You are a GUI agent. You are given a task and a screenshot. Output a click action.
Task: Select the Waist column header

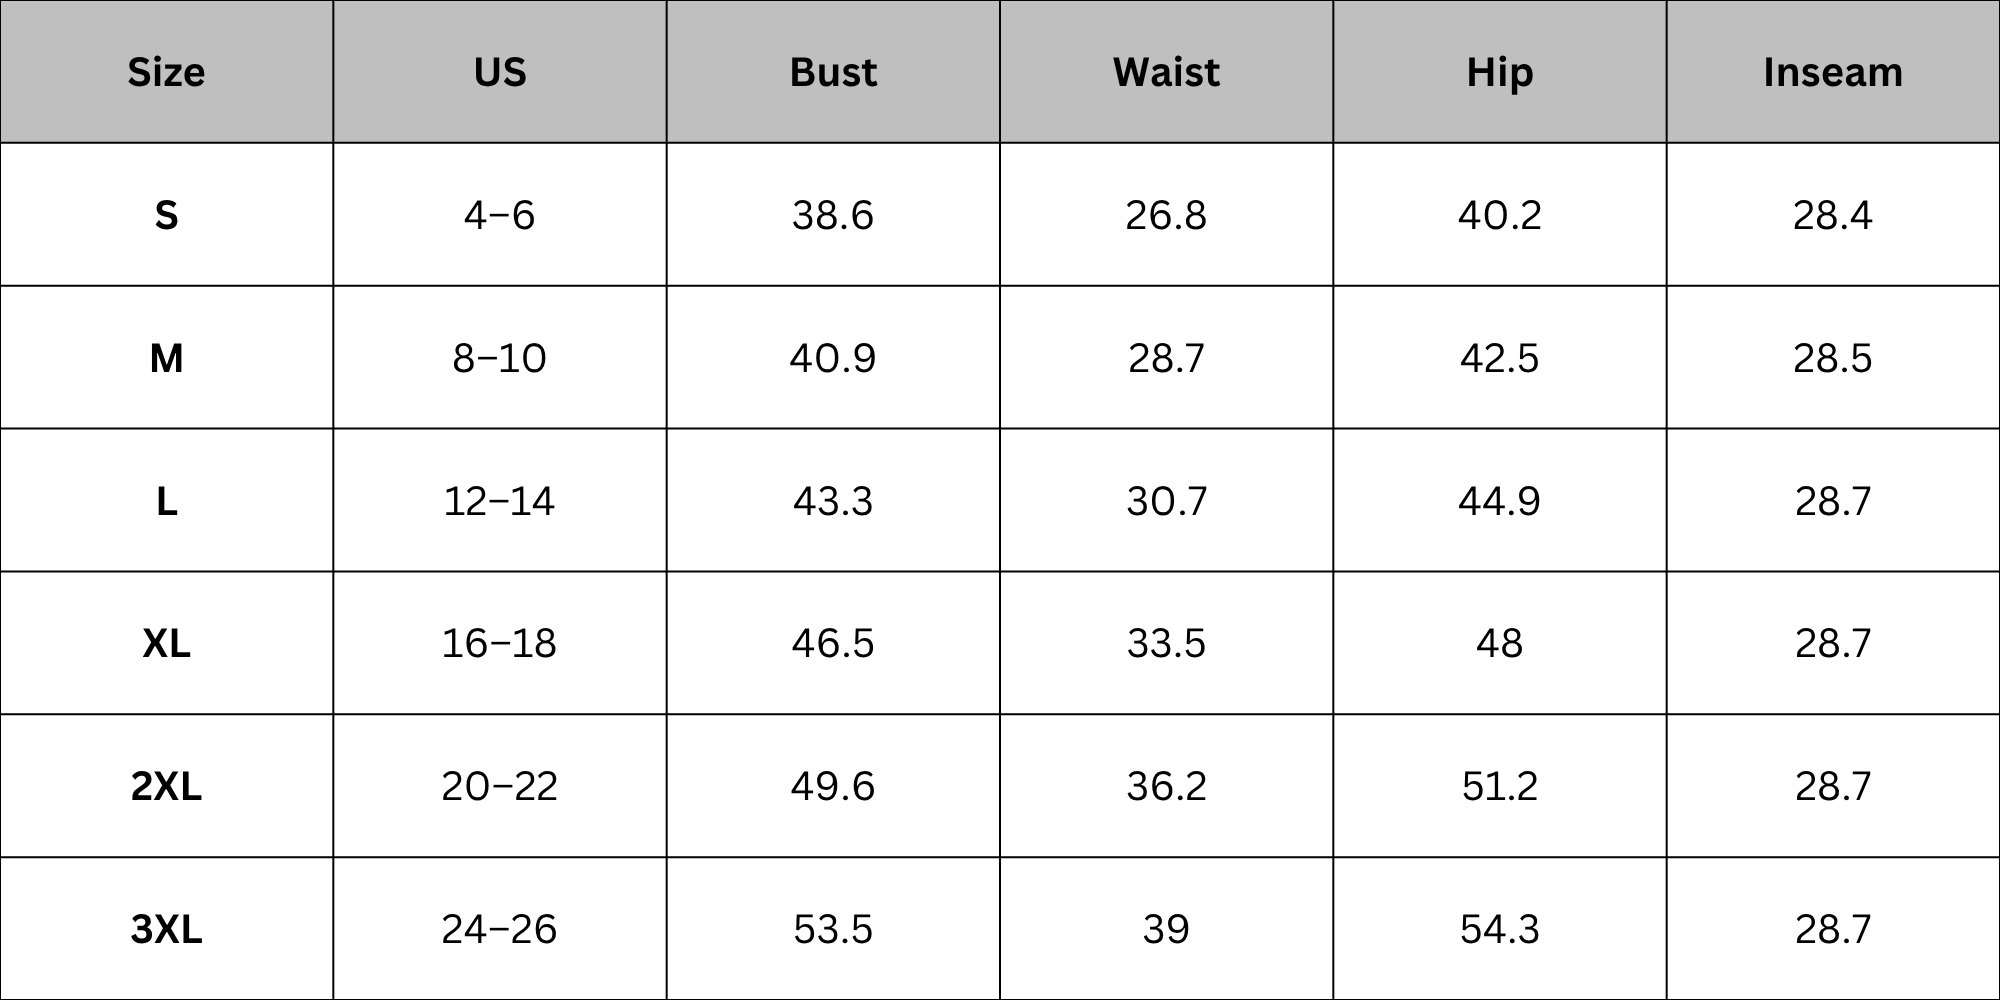click(1166, 72)
